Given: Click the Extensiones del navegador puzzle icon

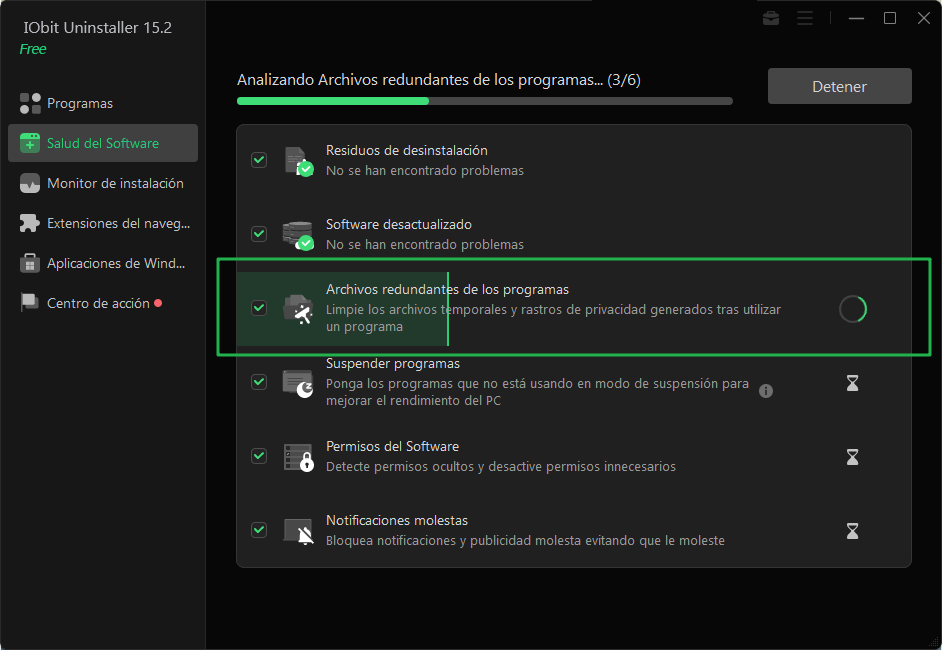Looking at the screenshot, I should point(30,223).
